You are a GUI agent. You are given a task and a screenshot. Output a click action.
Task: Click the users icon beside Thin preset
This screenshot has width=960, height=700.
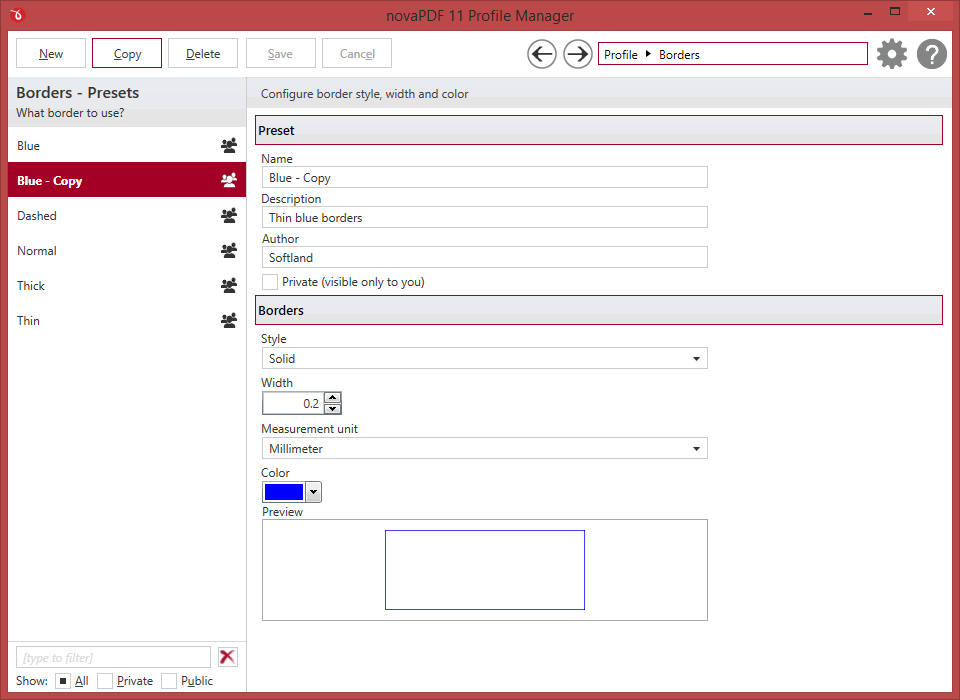229,320
